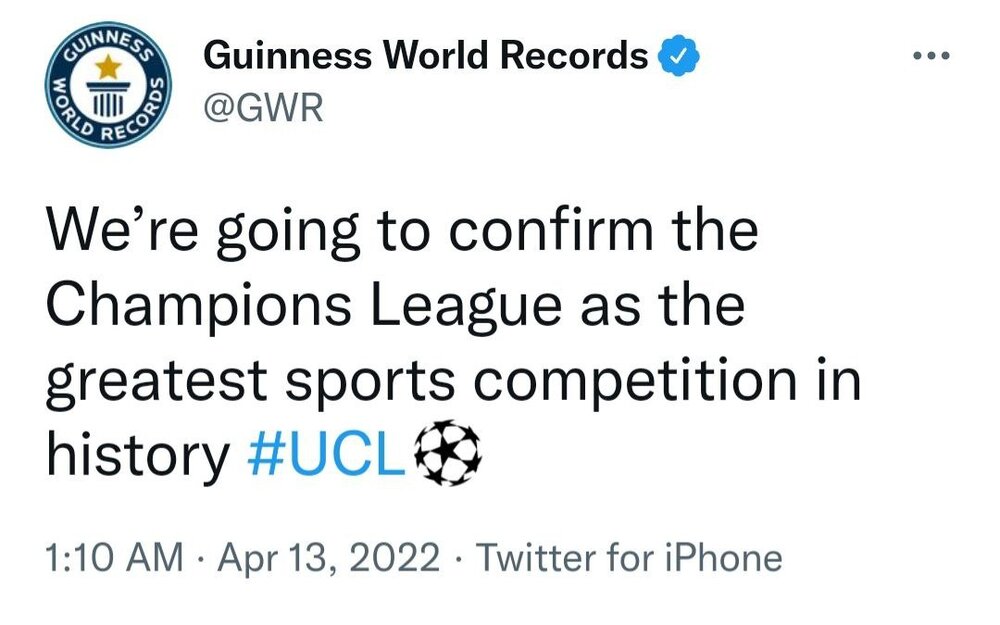The width and height of the screenshot is (1000, 625).
Task: Open the #UCL hashtag
Action: pos(325,455)
